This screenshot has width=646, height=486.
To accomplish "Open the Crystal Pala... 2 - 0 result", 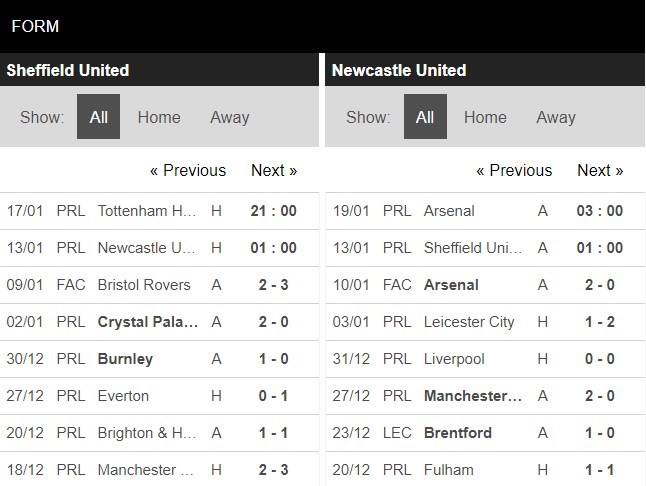I will click(159, 322).
